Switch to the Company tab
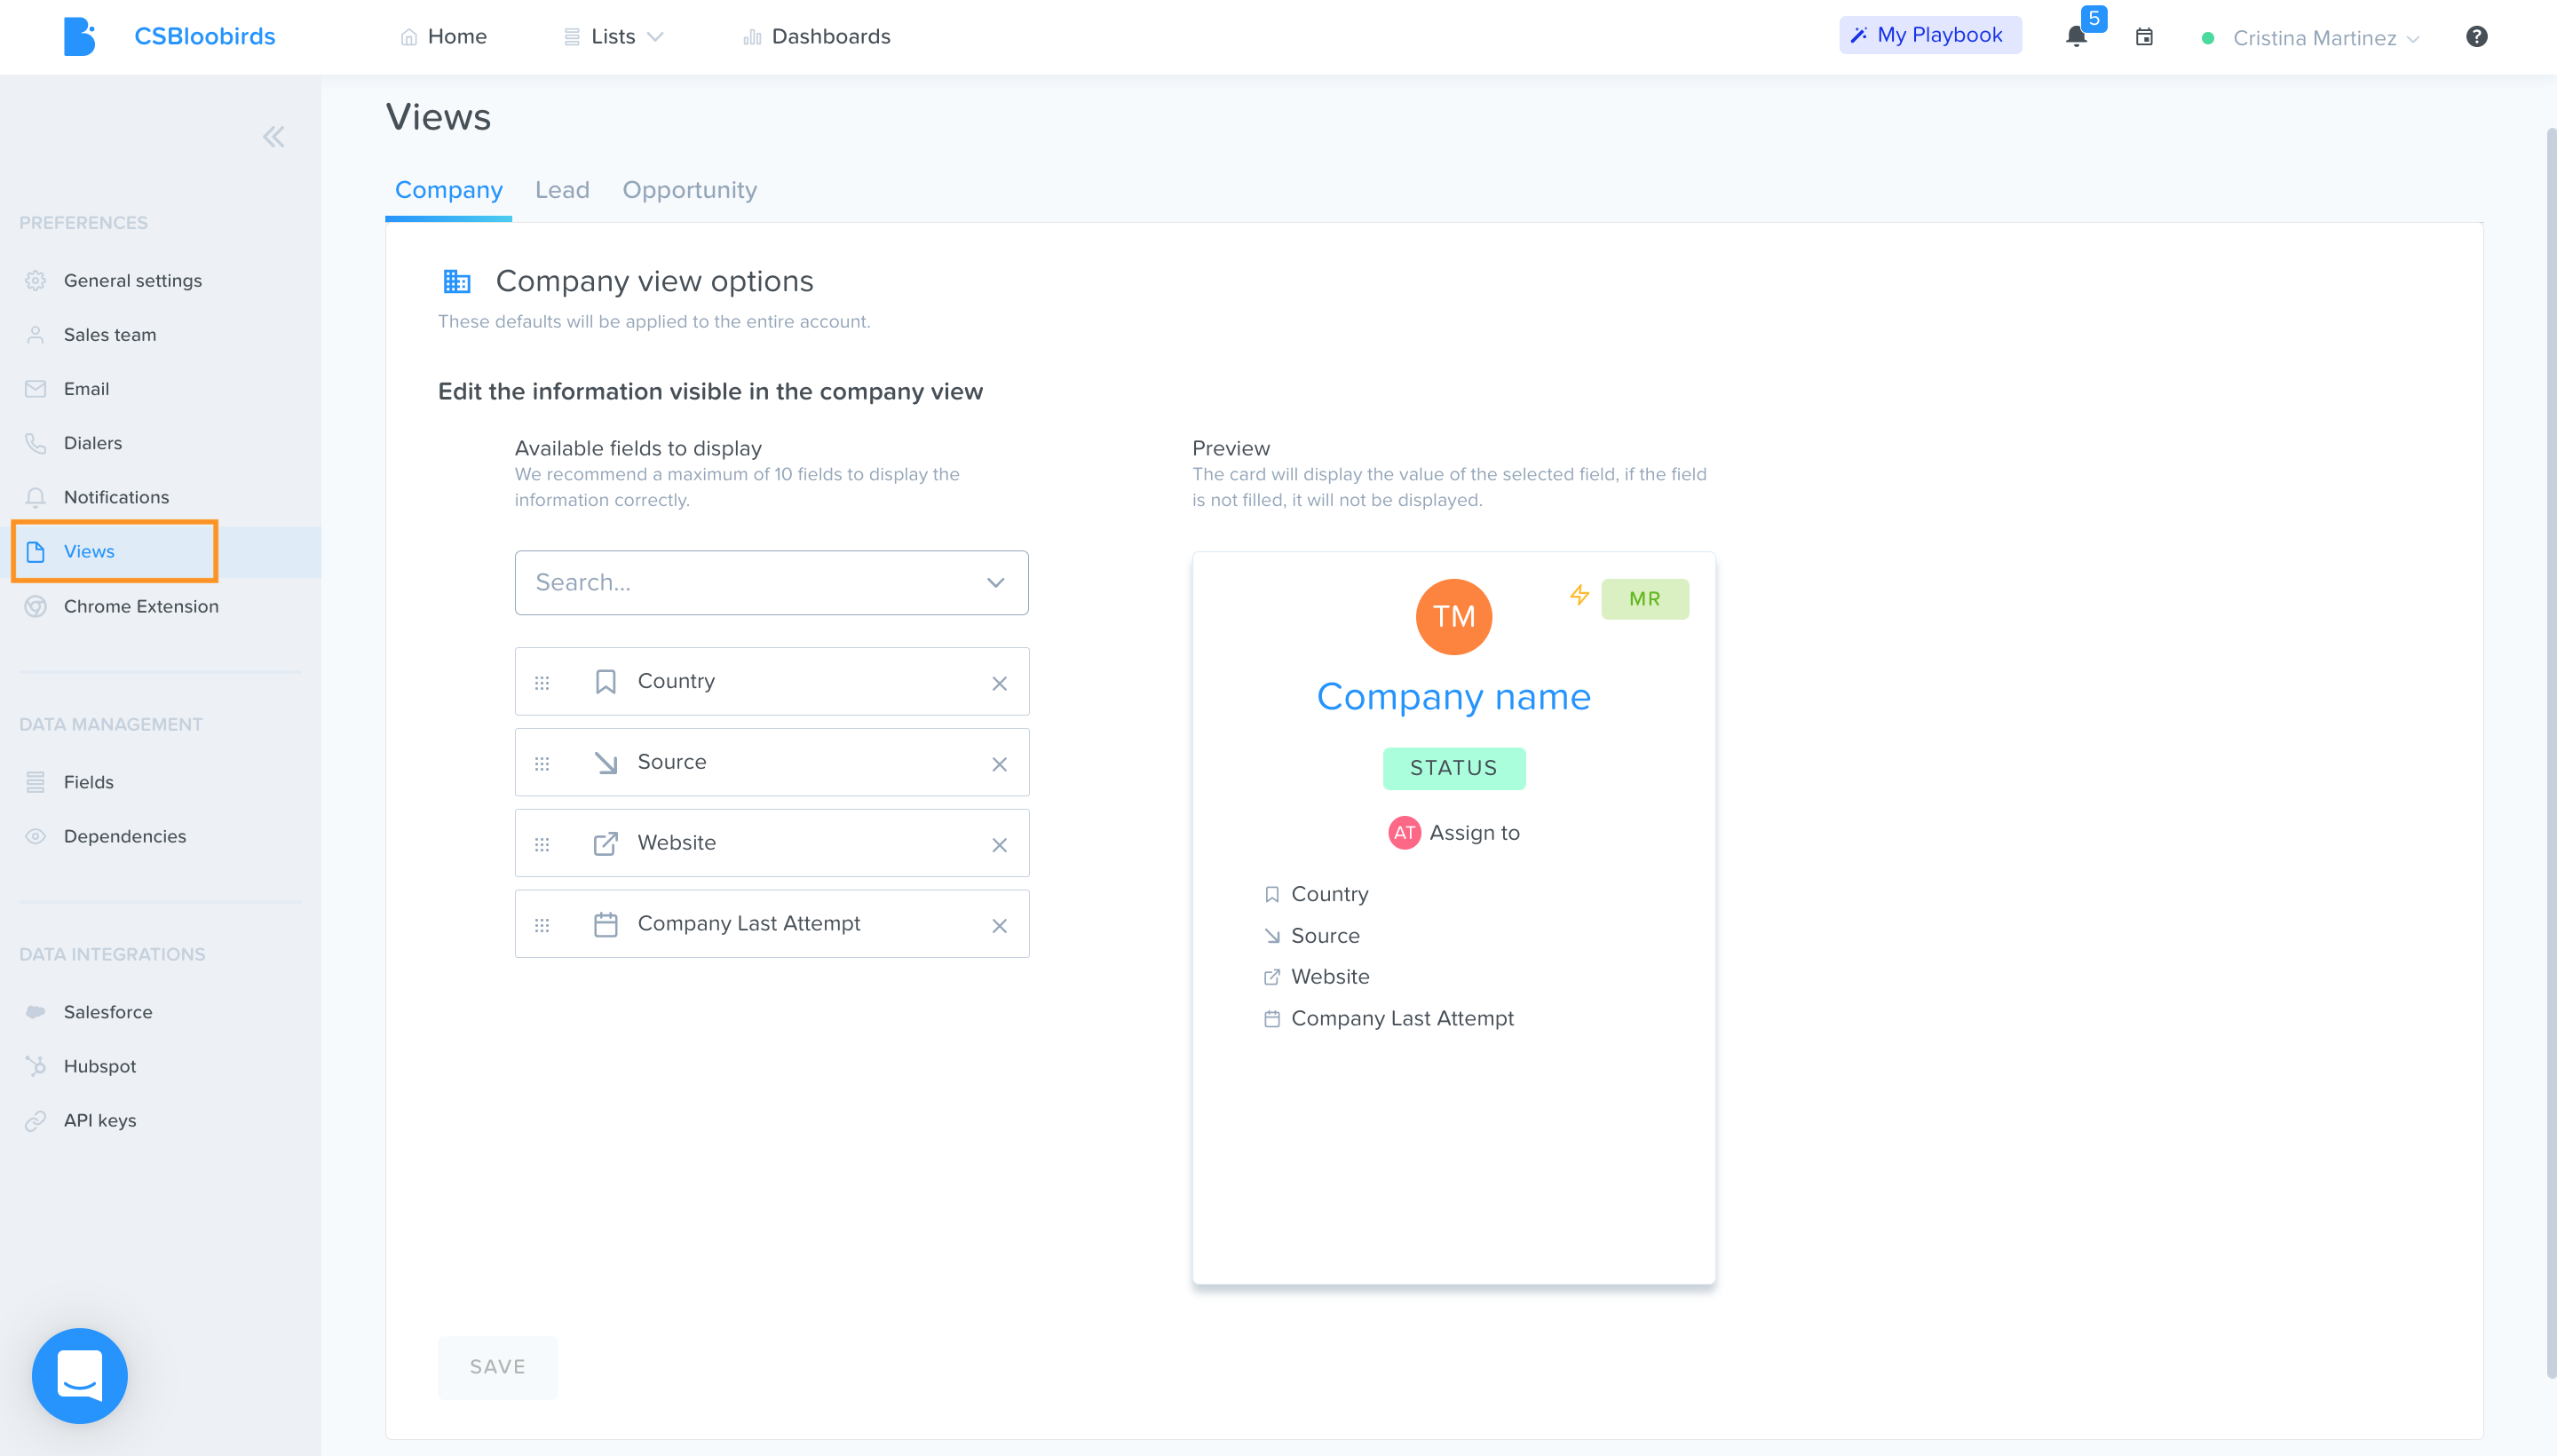Viewport: 2557px width, 1456px height. tap(448, 190)
